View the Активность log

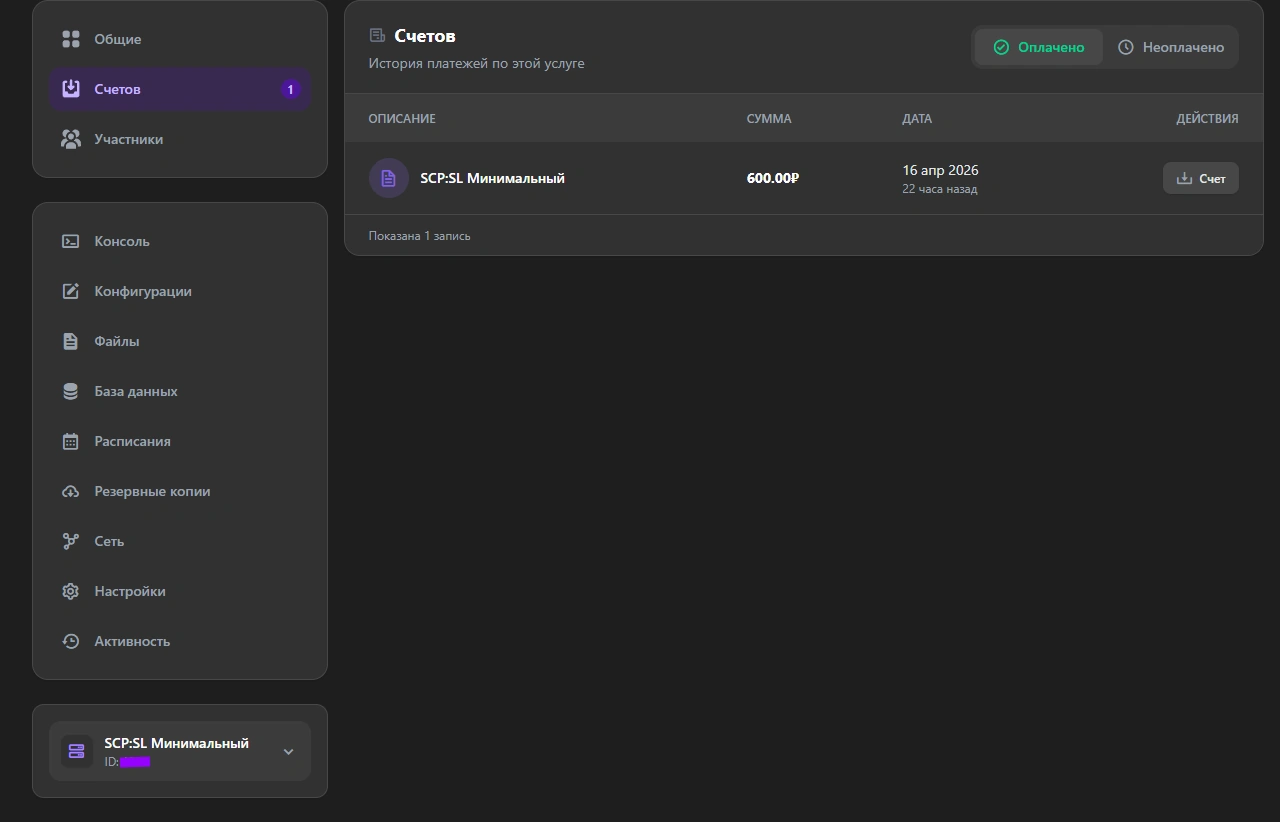pyautogui.click(x=180, y=641)
